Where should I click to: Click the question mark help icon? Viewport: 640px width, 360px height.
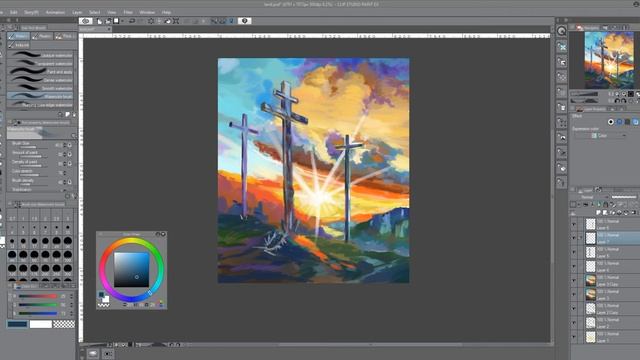click(x=244, y=21)
